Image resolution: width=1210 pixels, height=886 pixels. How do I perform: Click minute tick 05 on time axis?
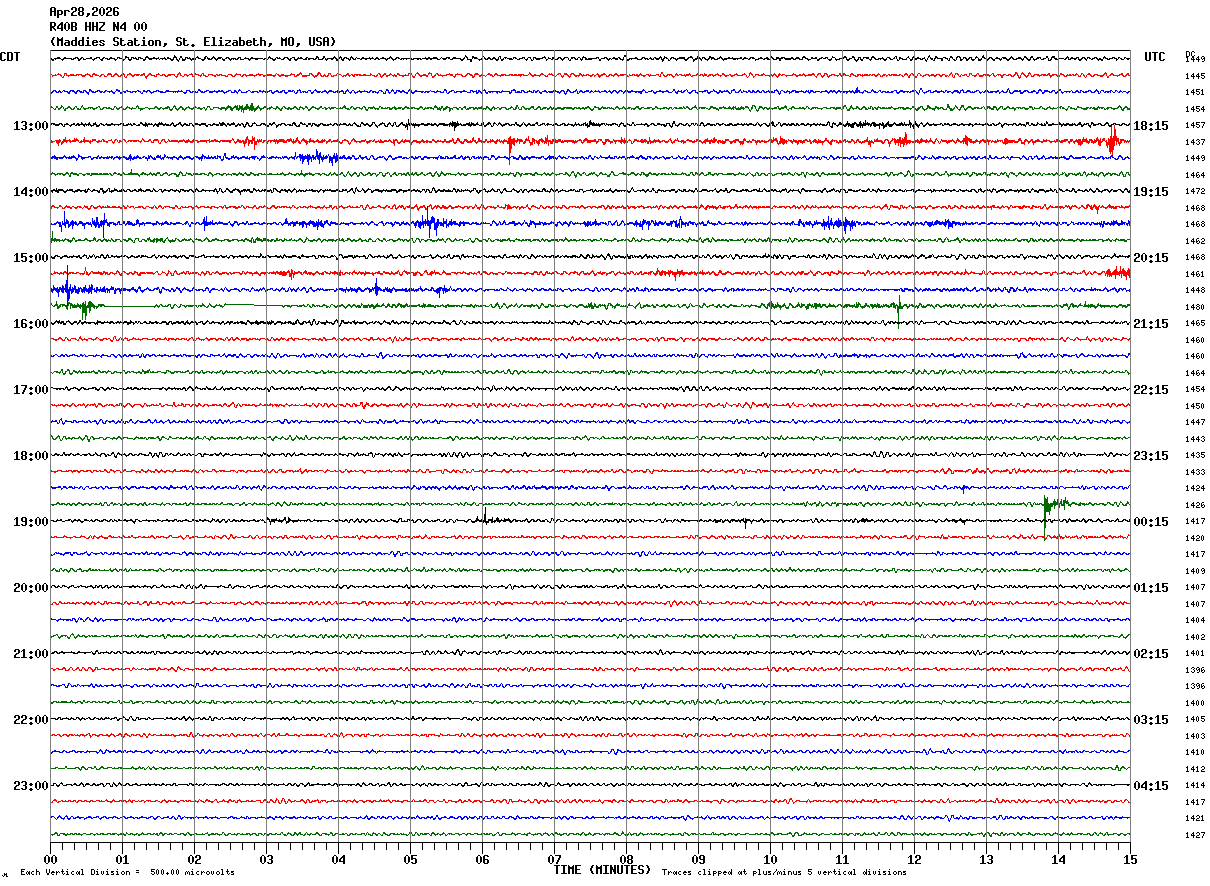click(x=410, y=859)
